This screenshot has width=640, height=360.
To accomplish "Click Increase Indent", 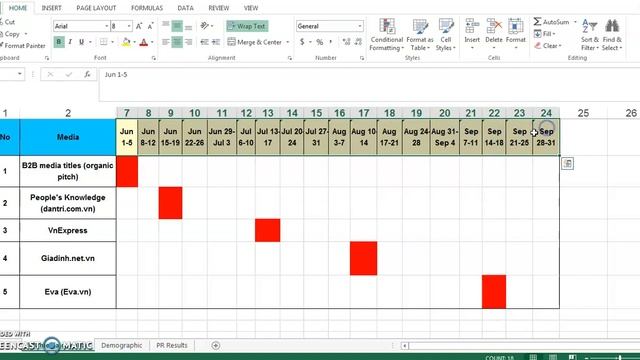I will tap(216, 42).
